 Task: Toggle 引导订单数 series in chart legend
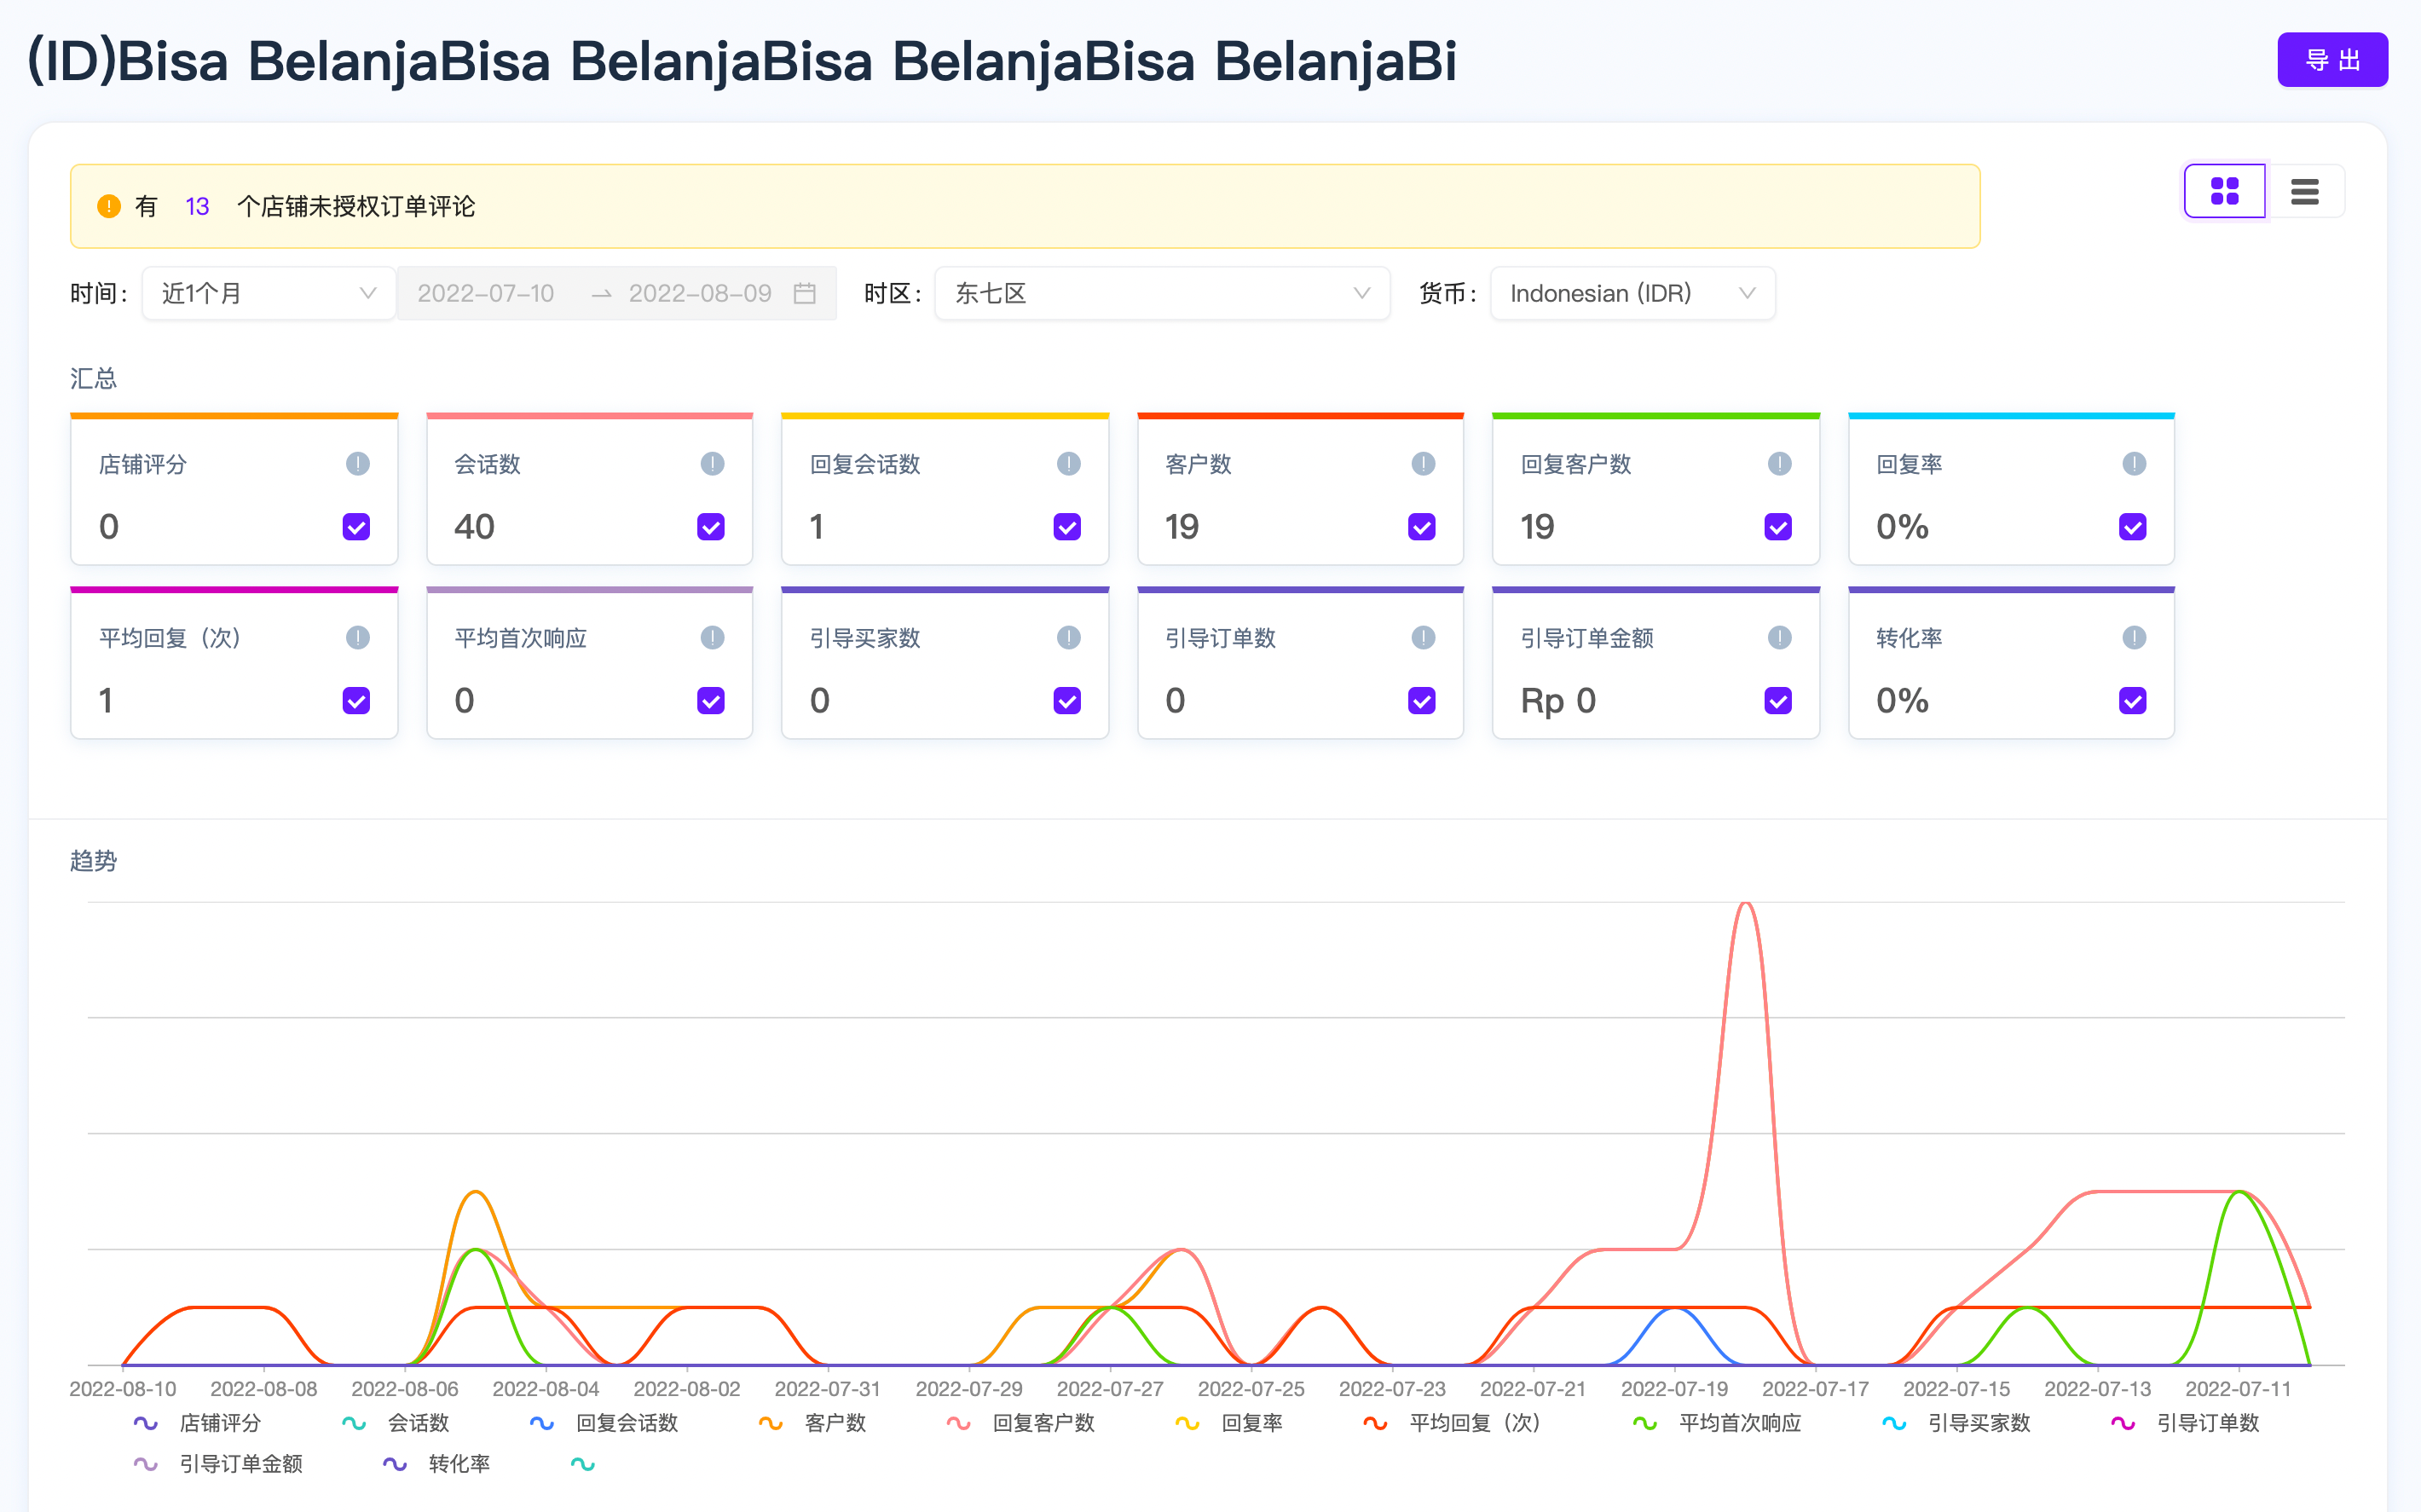pos(2184,1423)
